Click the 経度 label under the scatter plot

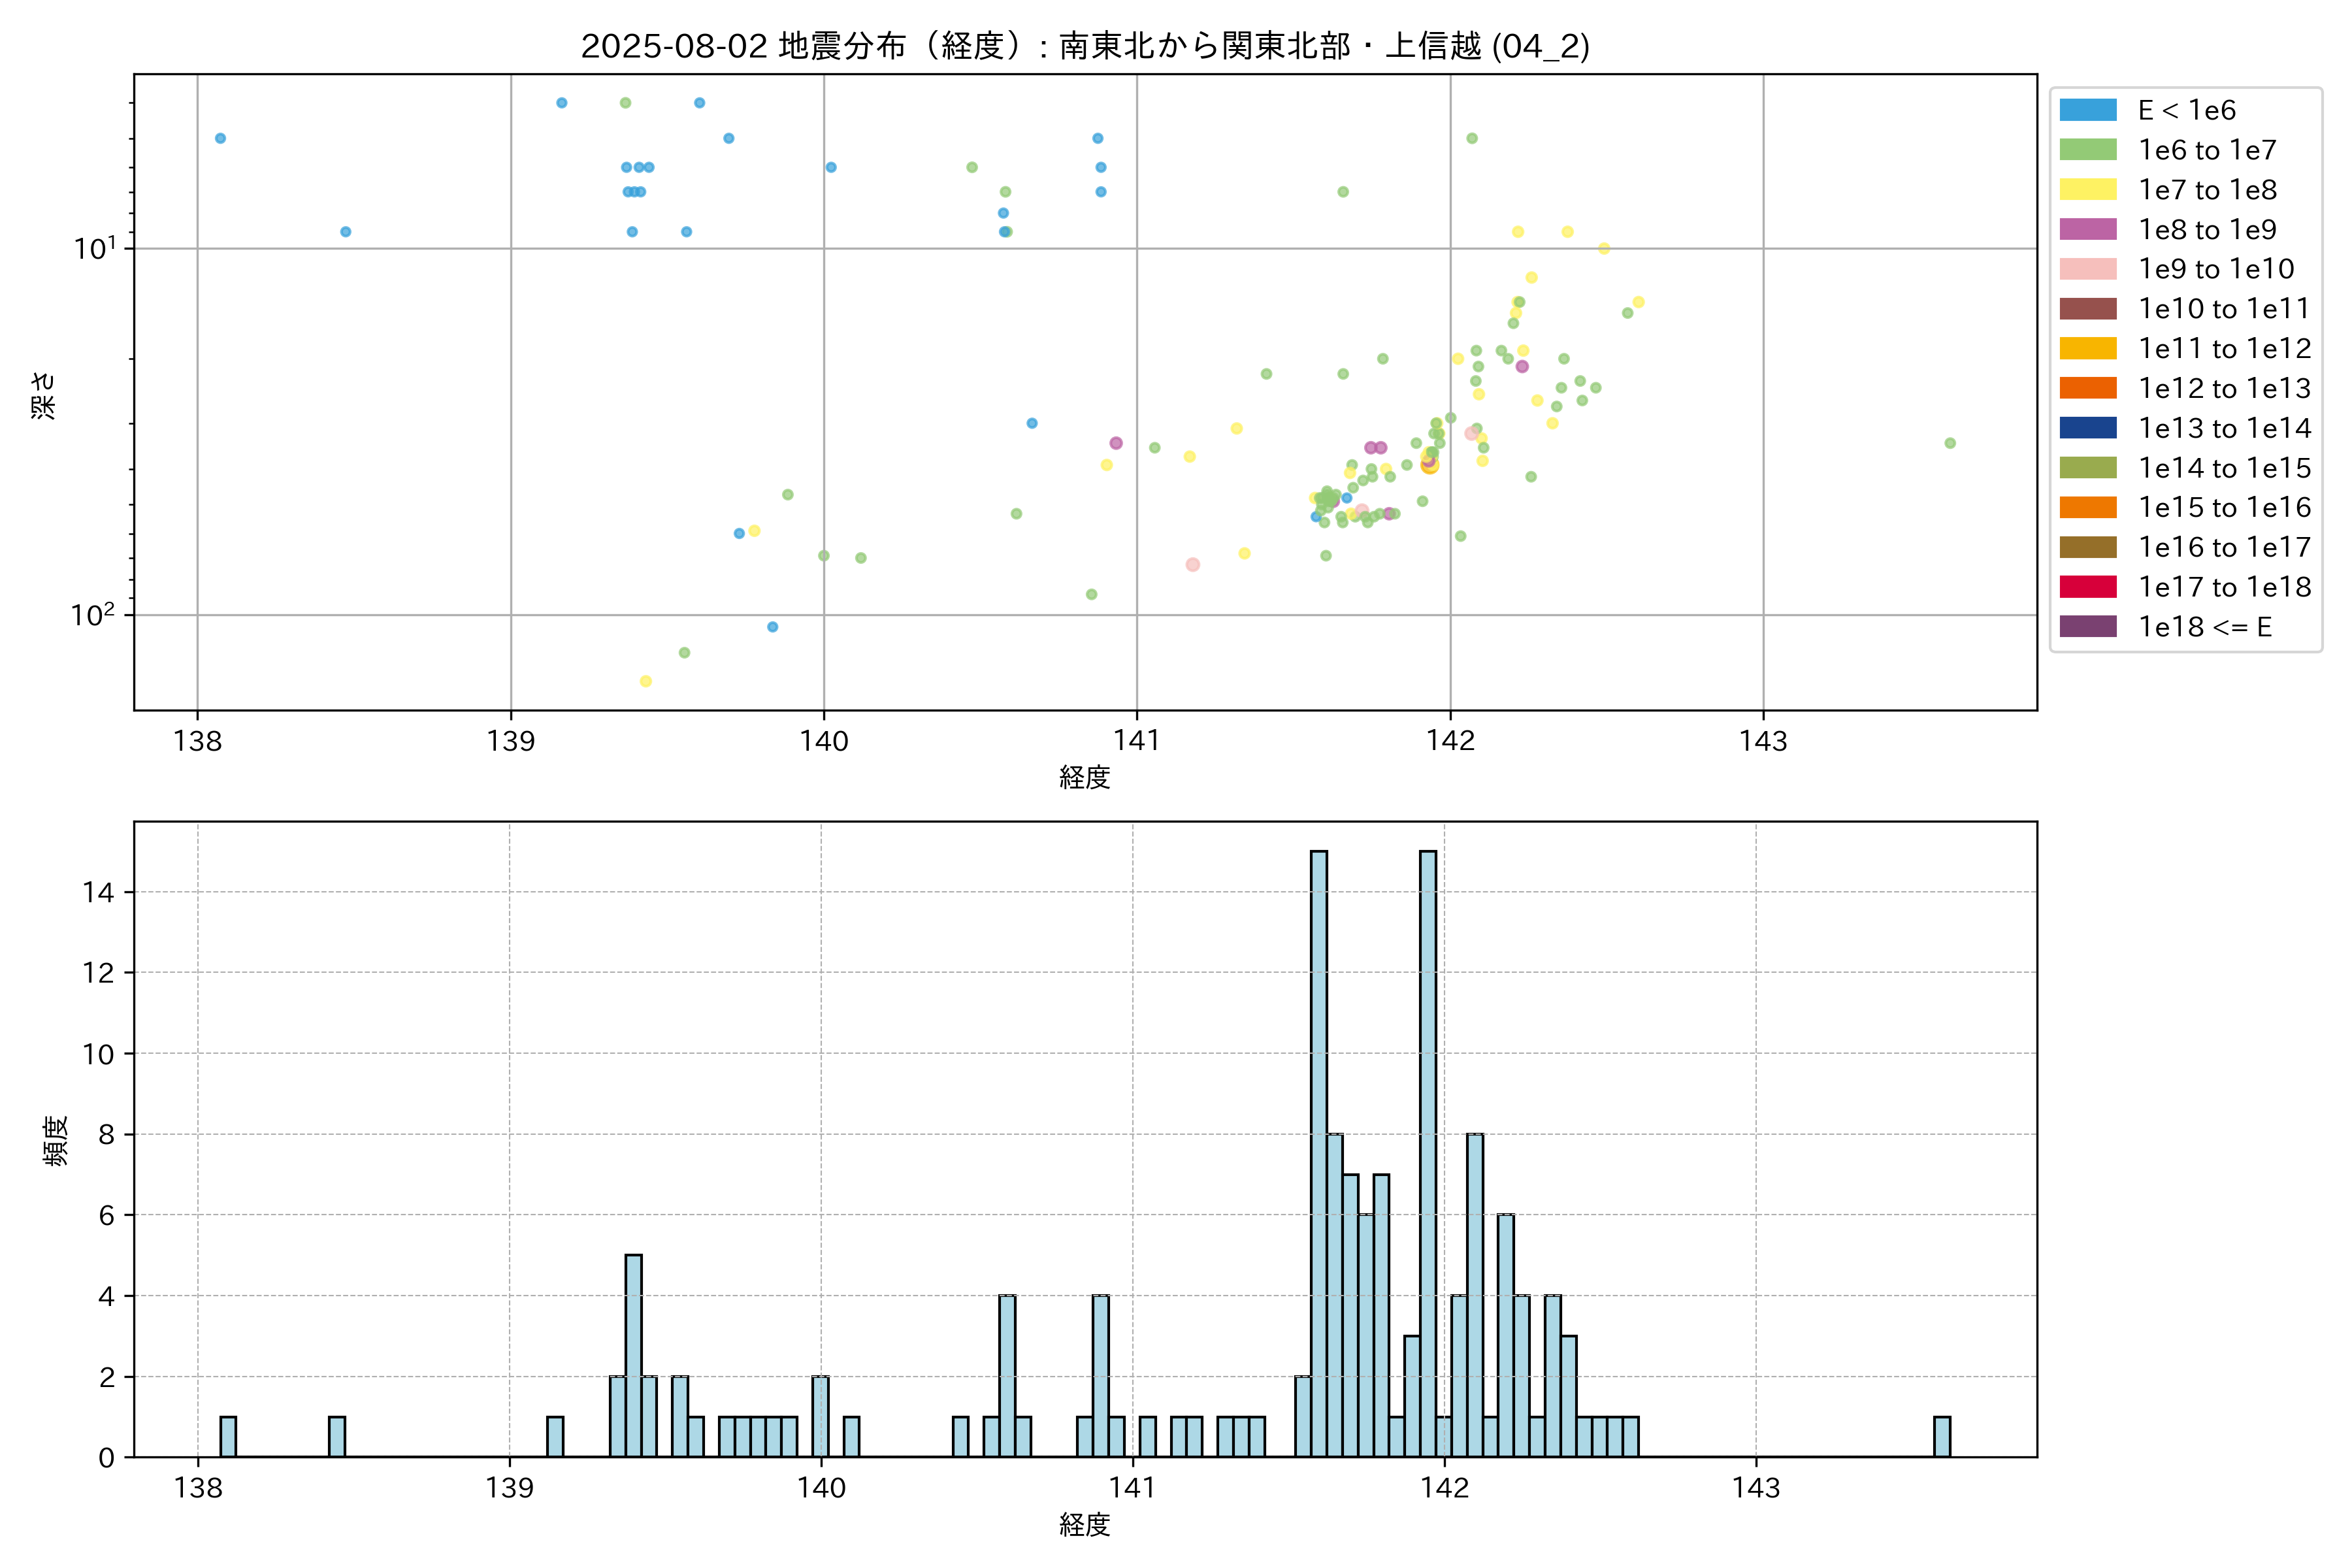pyautogui.click(x=1084, y=777)
